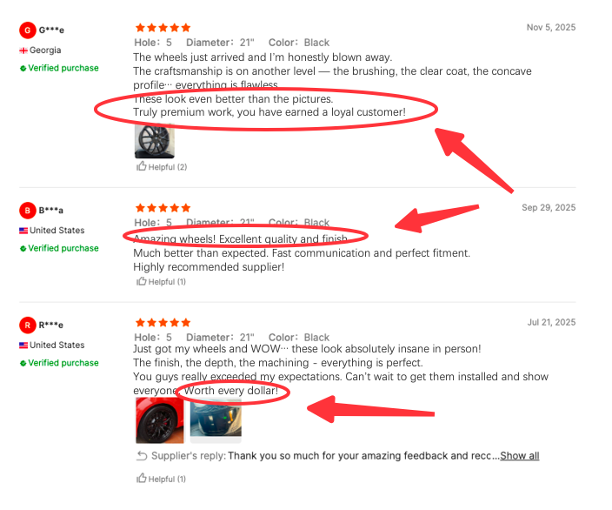Click the Helpful thumbs-up icon on B***a's review
The height and width of the screenshot is (510, 612).
click(x=141, y=281)
